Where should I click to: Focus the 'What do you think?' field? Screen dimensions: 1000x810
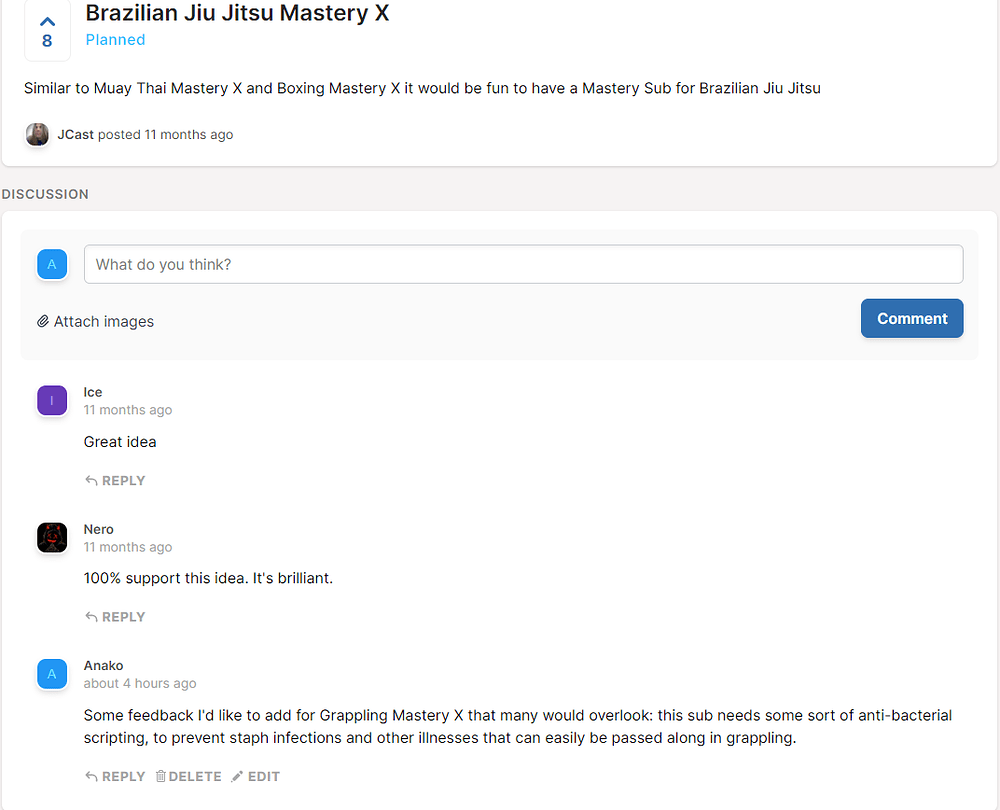pyautogui.click(x=524, y=264)
